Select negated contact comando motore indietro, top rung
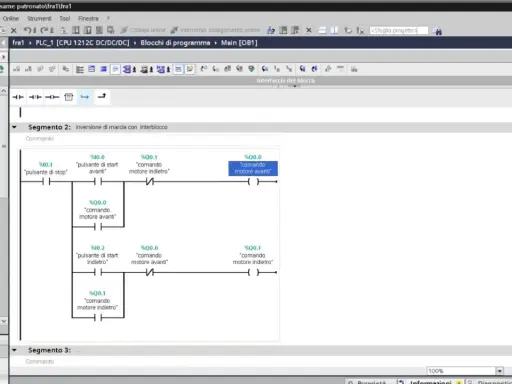512x384 pixels. click(x=150, y=182)
